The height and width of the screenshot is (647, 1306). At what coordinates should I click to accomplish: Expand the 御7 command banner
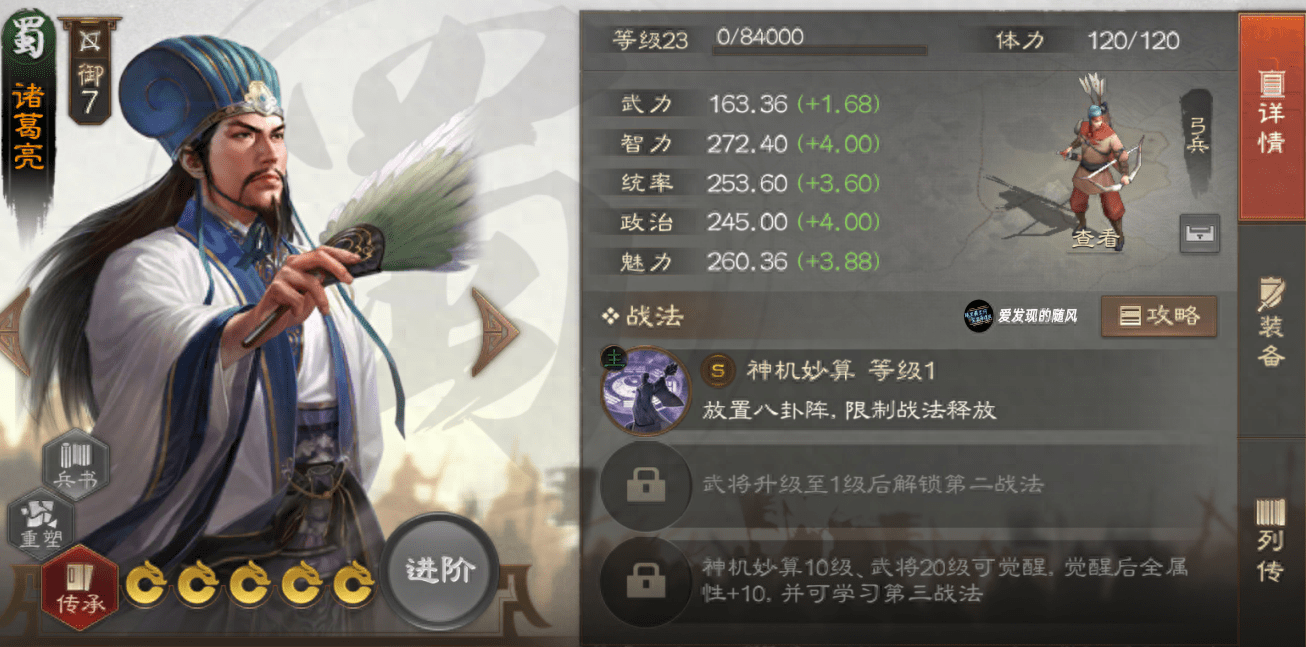(89, 70)
